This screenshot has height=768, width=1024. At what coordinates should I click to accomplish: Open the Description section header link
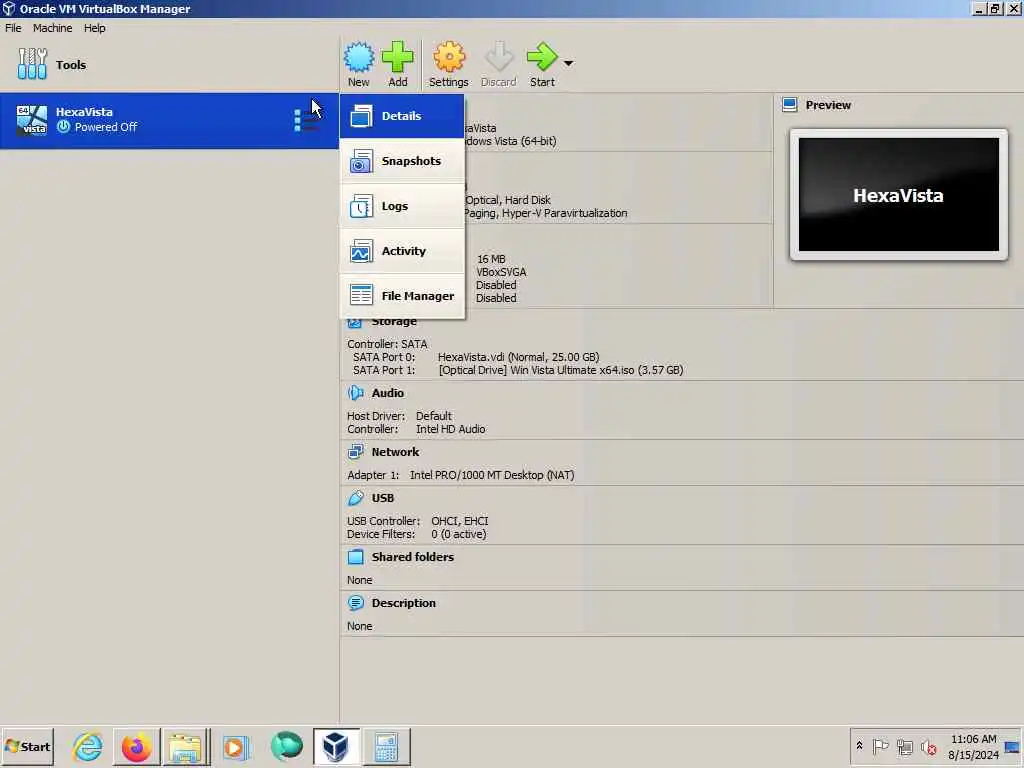pos(404,603)
